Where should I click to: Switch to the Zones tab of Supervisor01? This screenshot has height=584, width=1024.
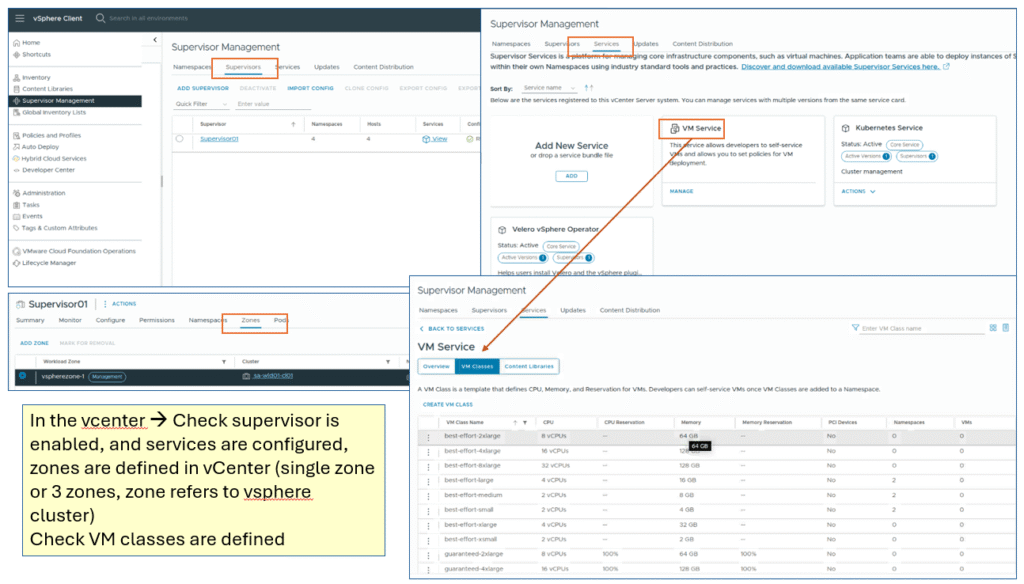point(250,320)
